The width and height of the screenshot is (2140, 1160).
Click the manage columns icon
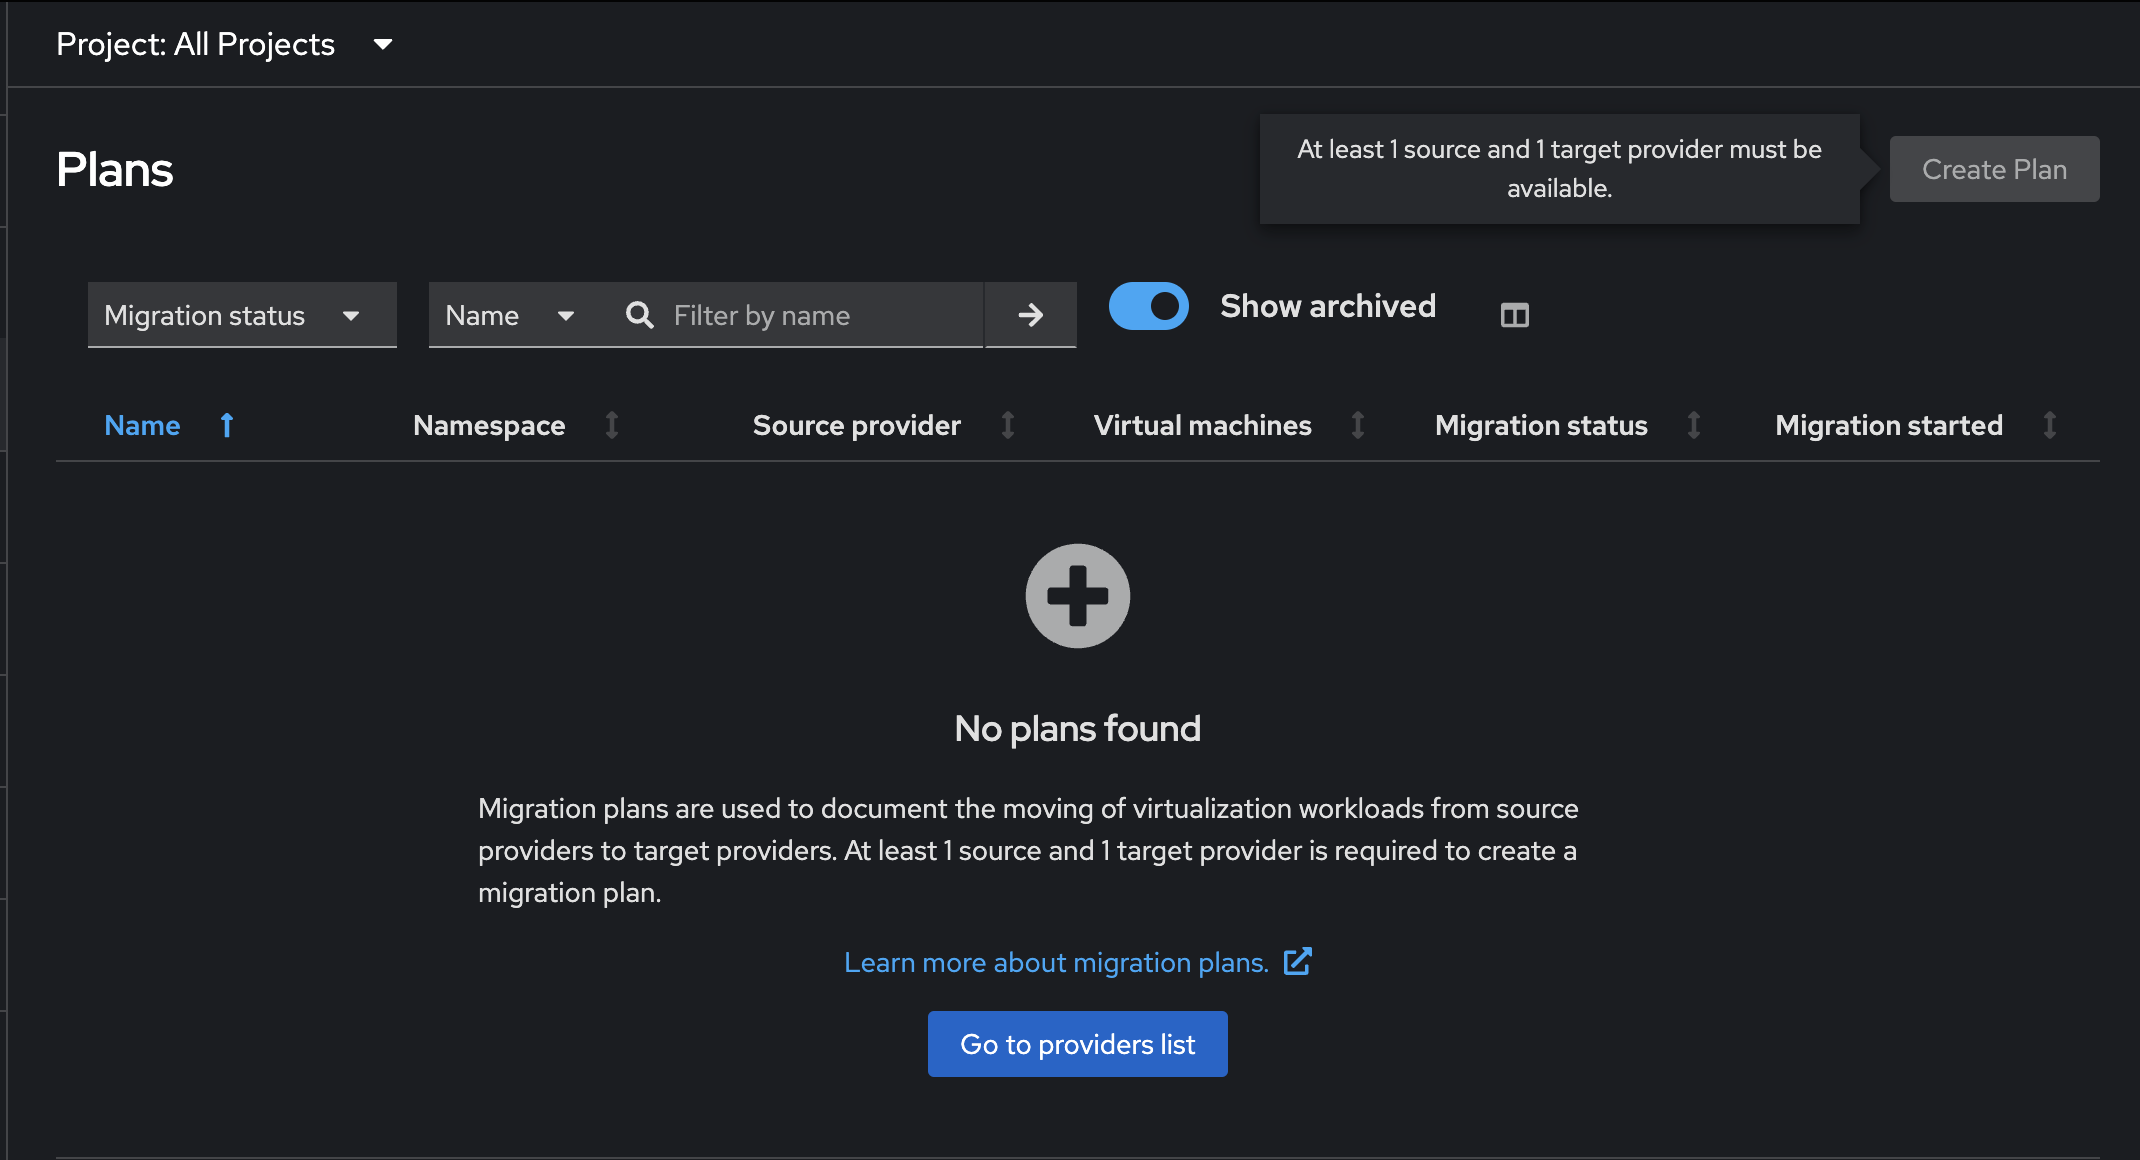(x=1514, y=315)
